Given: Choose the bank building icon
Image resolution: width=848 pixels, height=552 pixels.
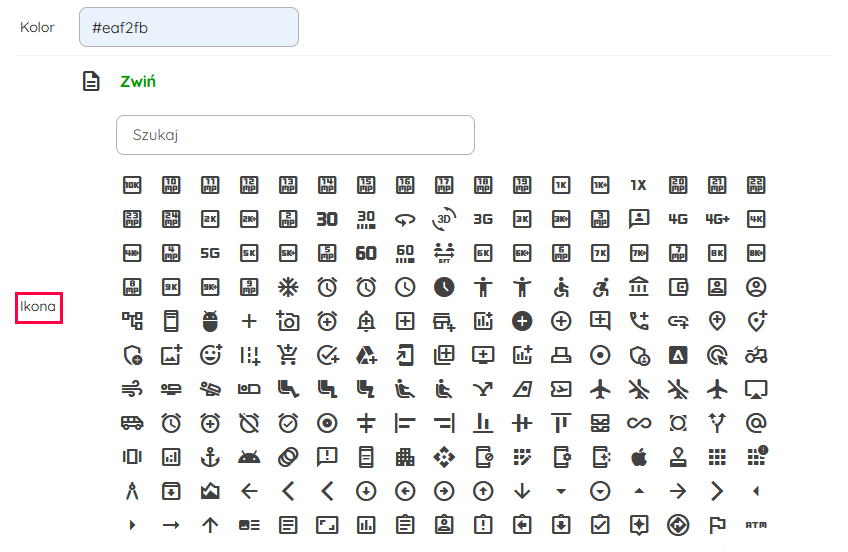Looking at the screenshot, I should 639,287.
